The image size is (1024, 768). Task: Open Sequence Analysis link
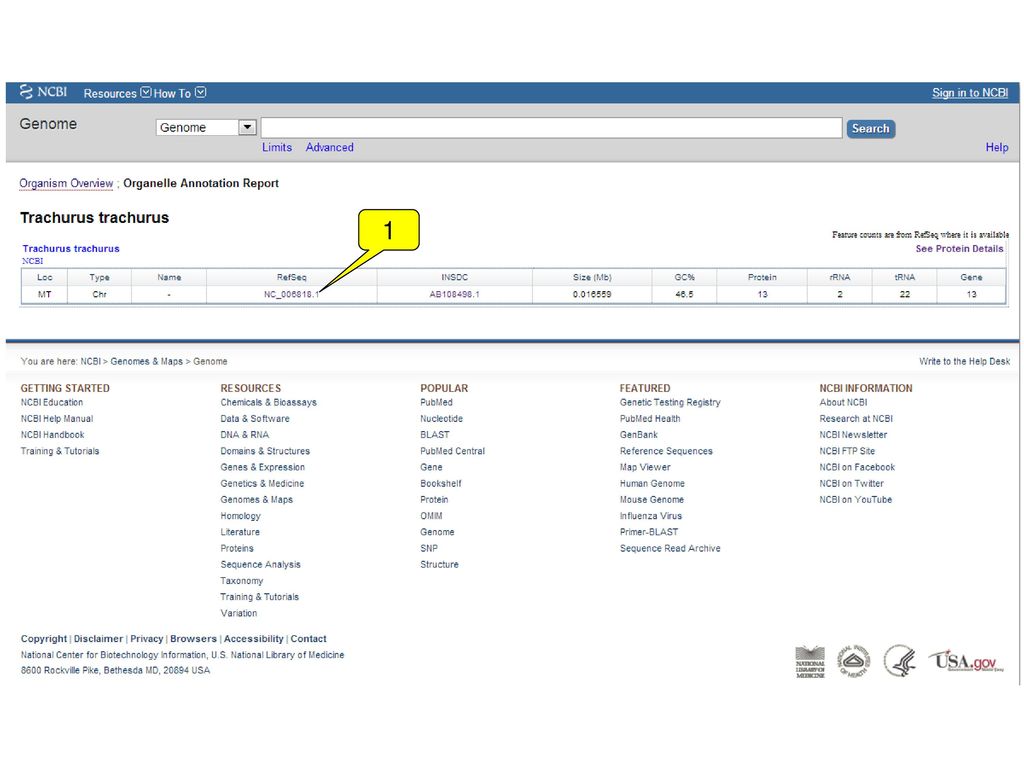(x=261, y=565)
